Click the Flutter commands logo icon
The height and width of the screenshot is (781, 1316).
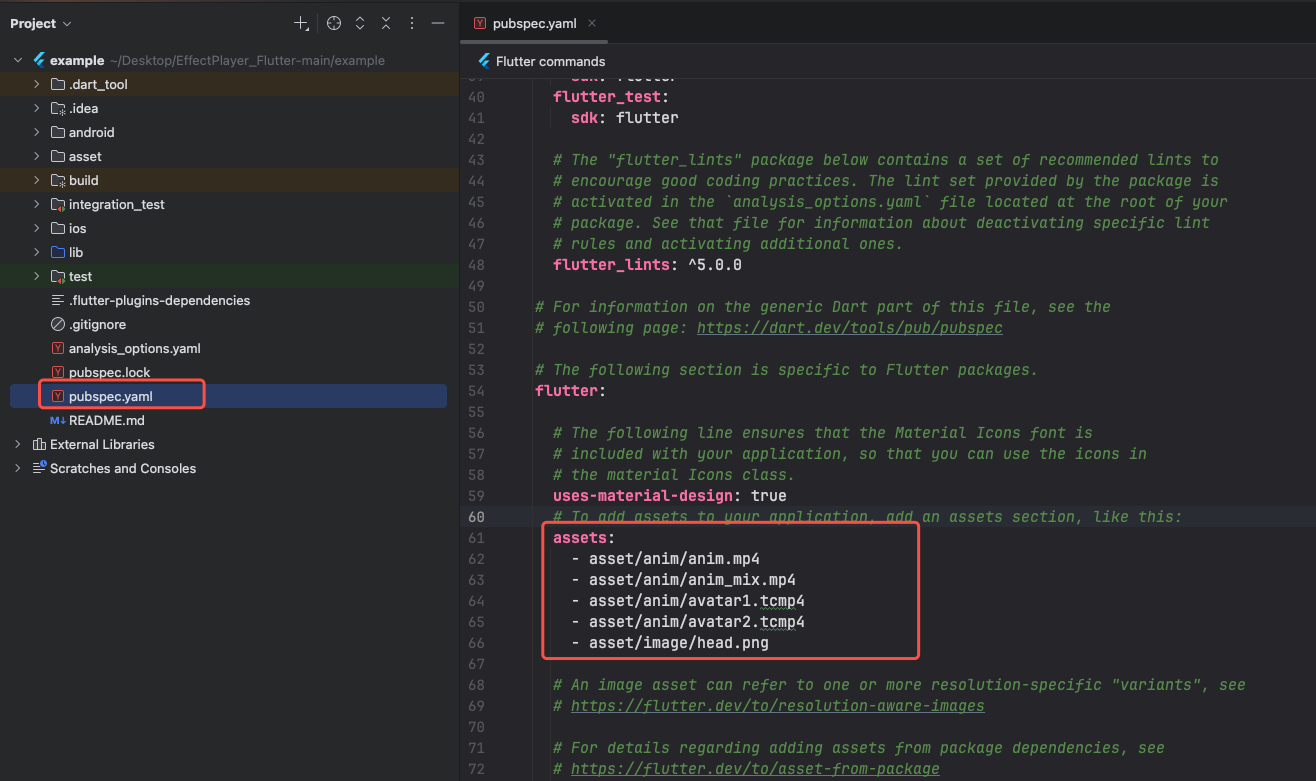click(484, 61)
